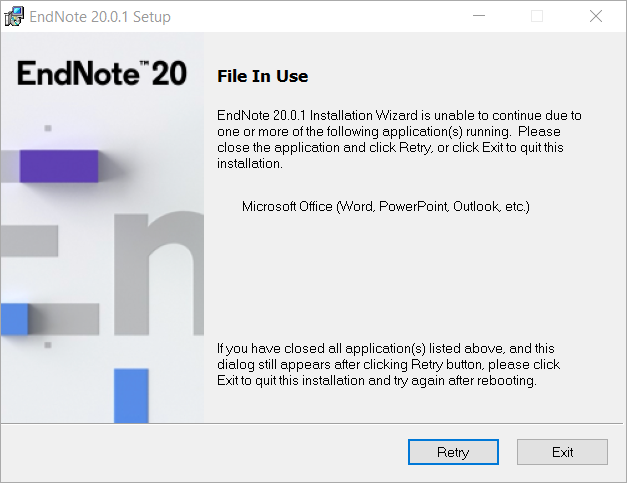Click the large gray letter n graphic

(x=159, y=274)
